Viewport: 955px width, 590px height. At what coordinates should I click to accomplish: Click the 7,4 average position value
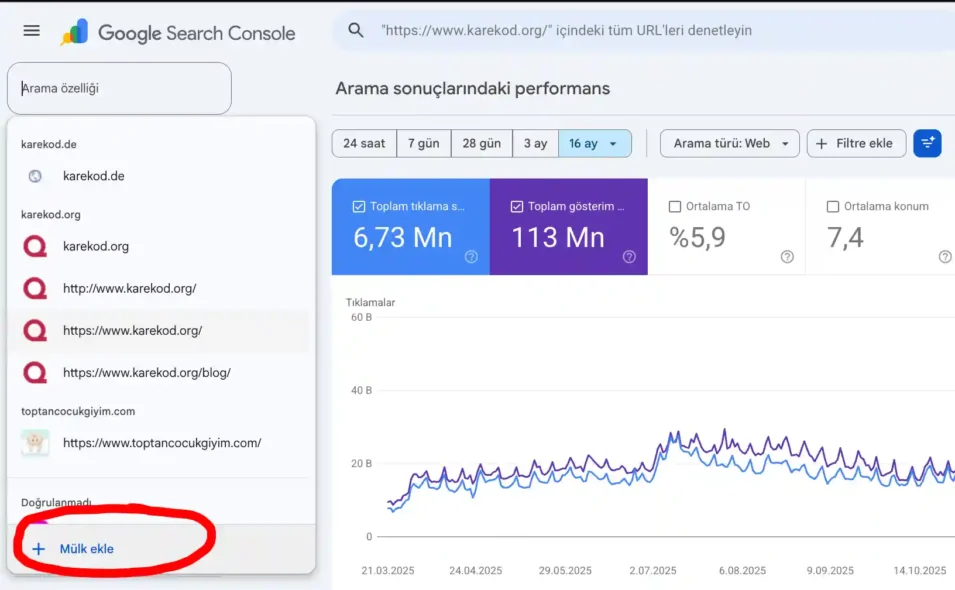coord(845,237)
